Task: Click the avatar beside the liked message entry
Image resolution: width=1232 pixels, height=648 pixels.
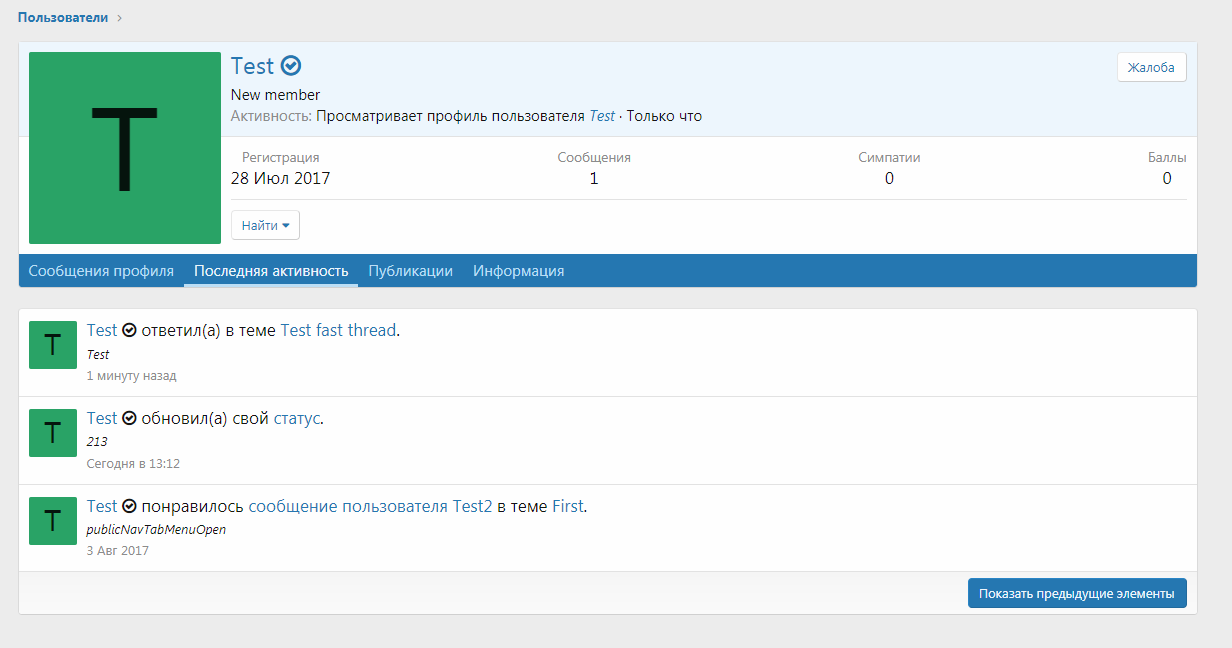Action: 52,521
